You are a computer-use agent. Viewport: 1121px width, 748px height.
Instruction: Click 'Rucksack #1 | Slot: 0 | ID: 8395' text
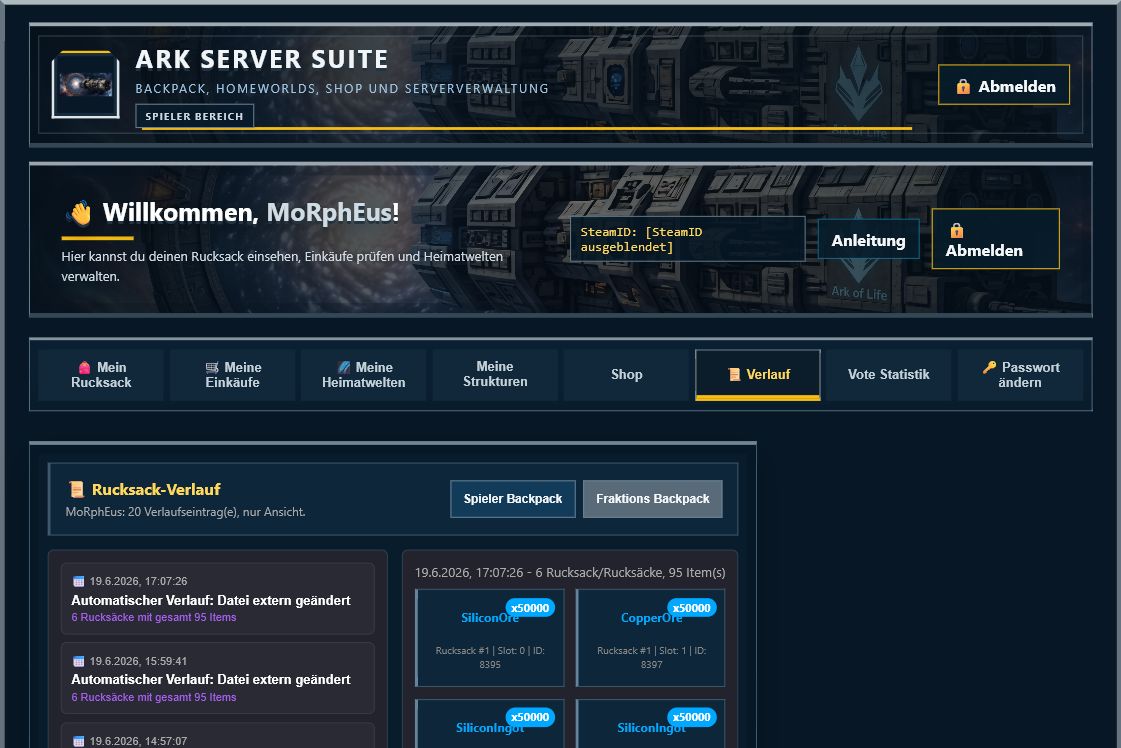click(x=490, y=657)
